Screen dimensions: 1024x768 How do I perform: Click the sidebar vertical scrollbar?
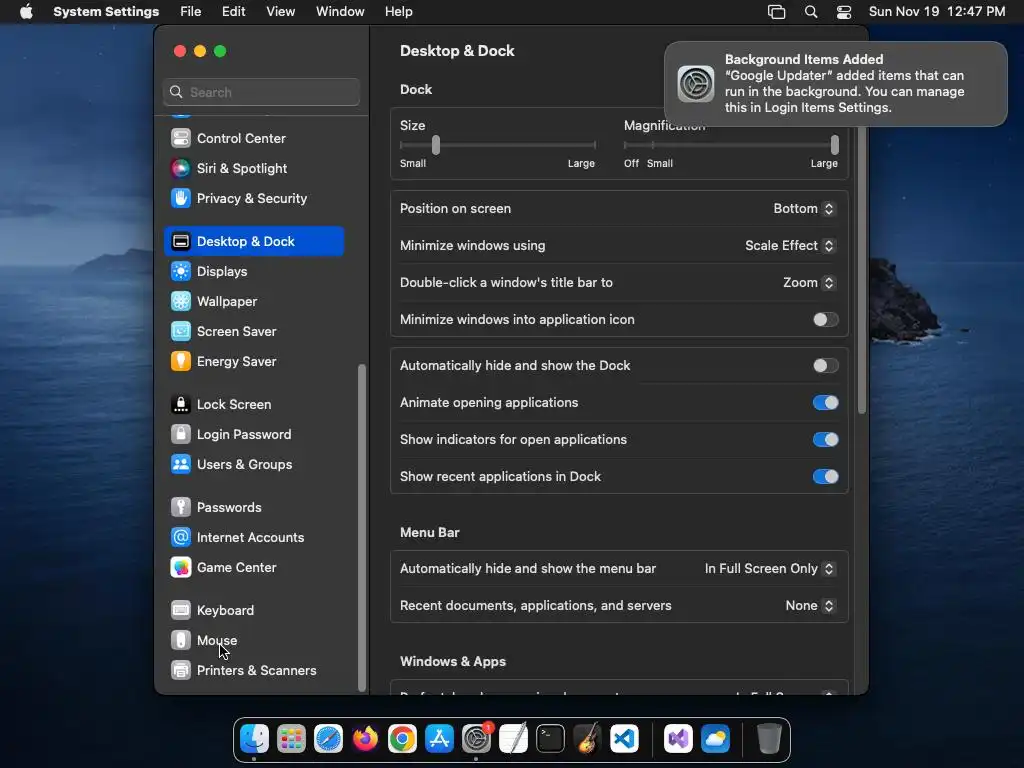362,528
